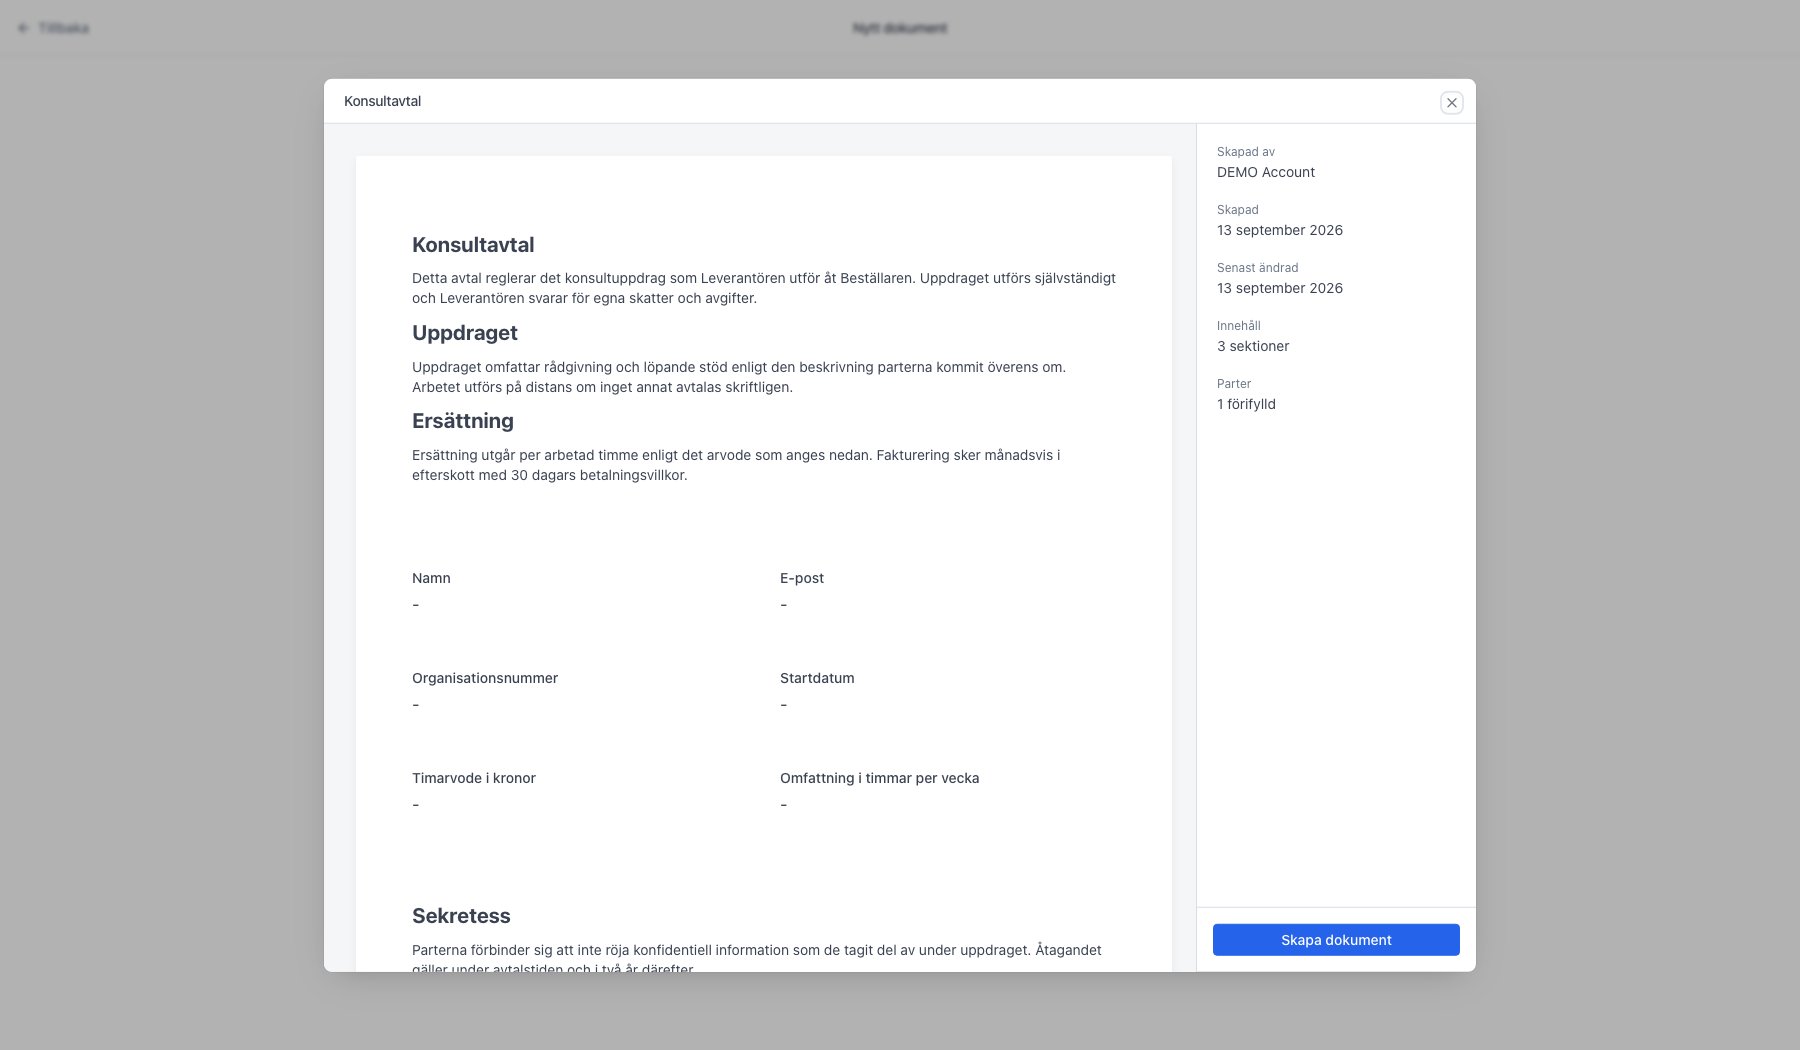Click the back arrow icon beside Tillbaka

(x=23, y=28)
